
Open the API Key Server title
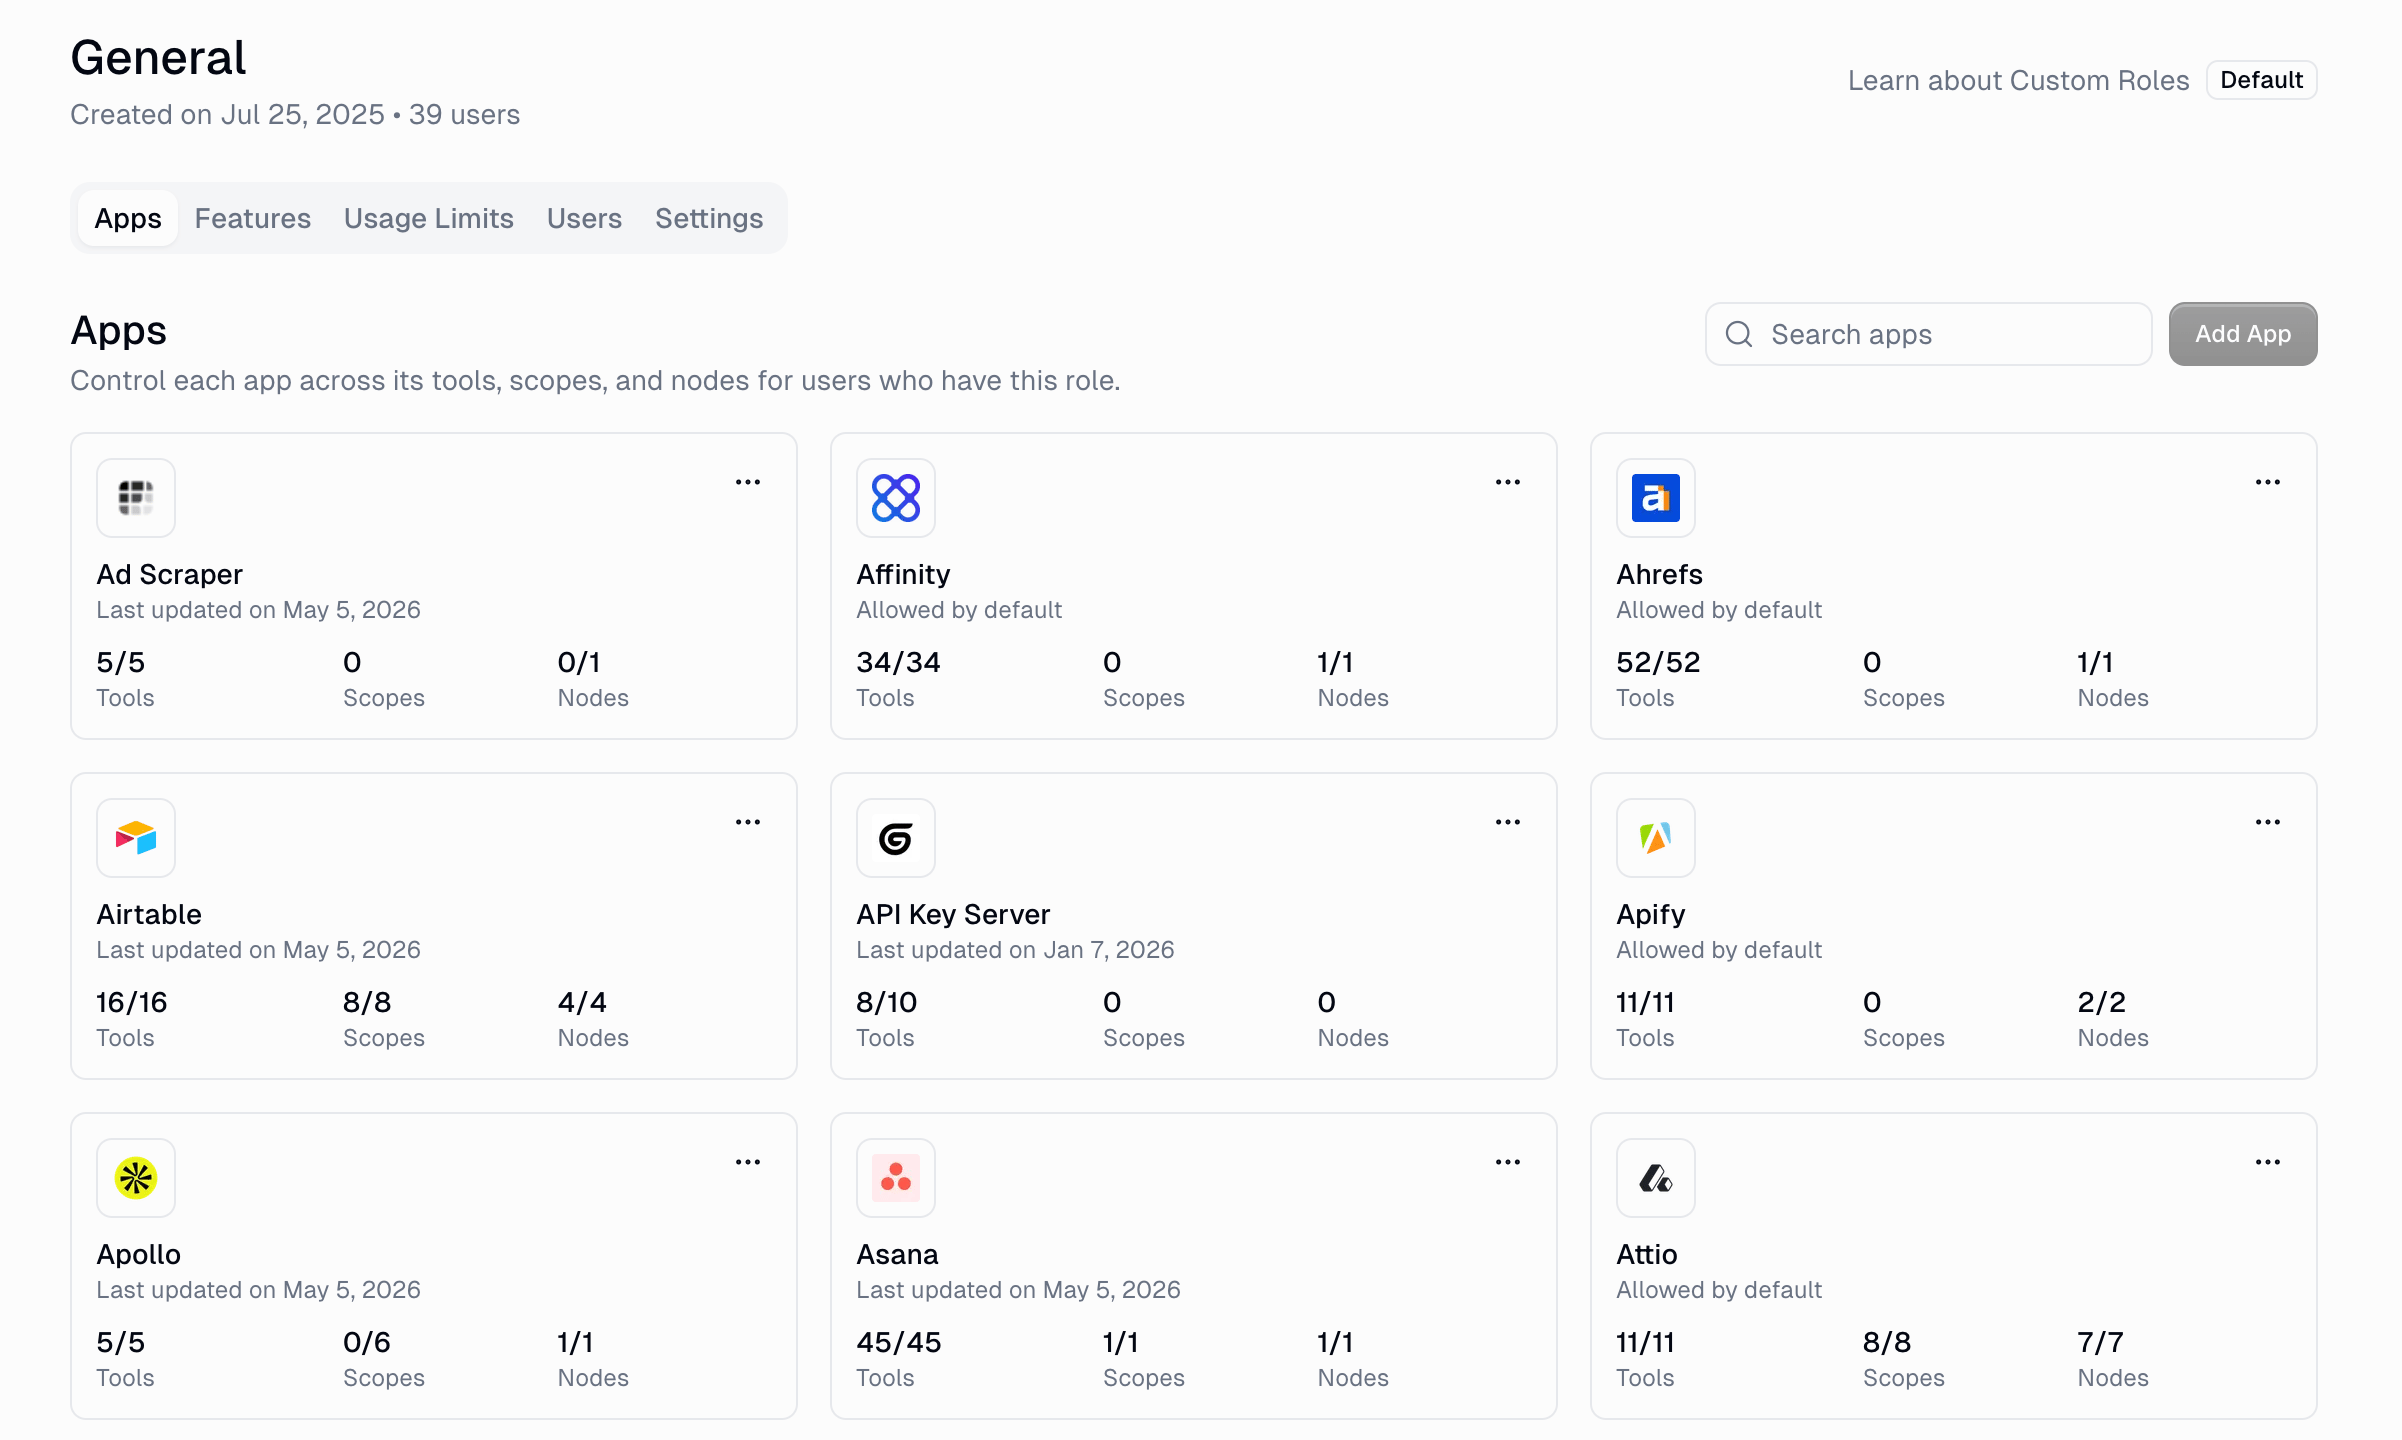pyautogui.click(x=953, y=914)
